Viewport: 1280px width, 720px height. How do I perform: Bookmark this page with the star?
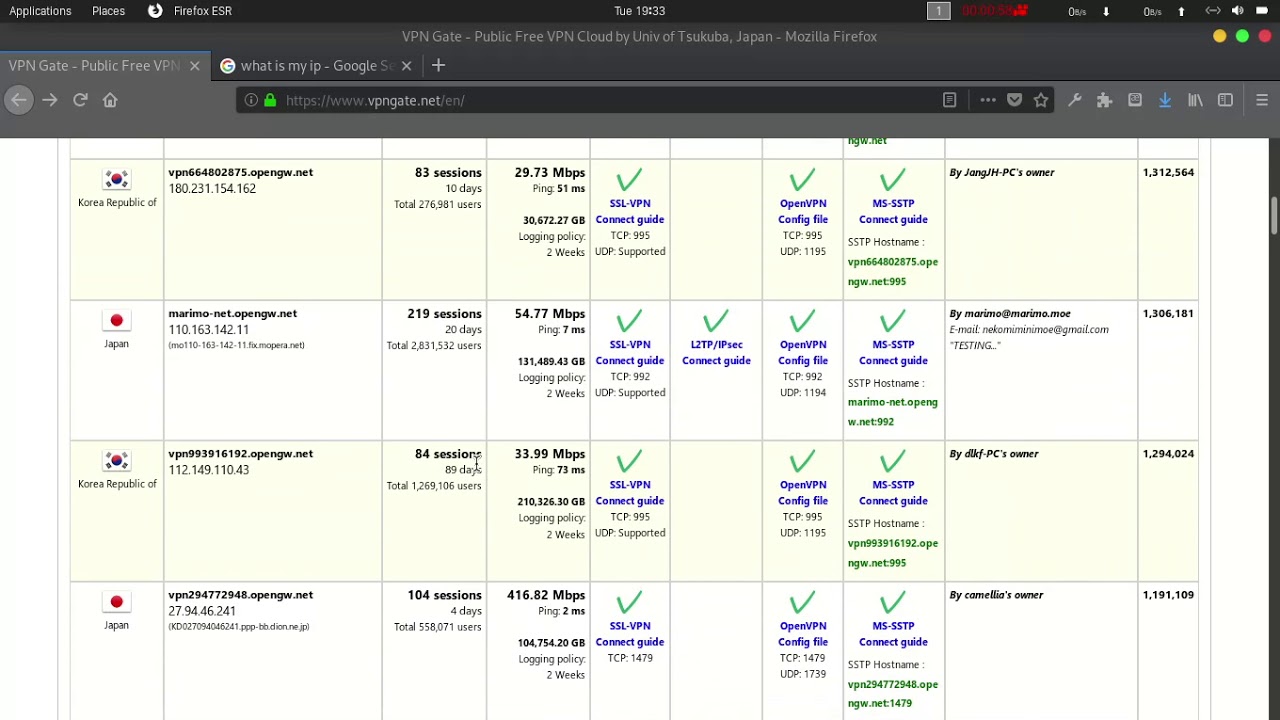(1041, 100)
